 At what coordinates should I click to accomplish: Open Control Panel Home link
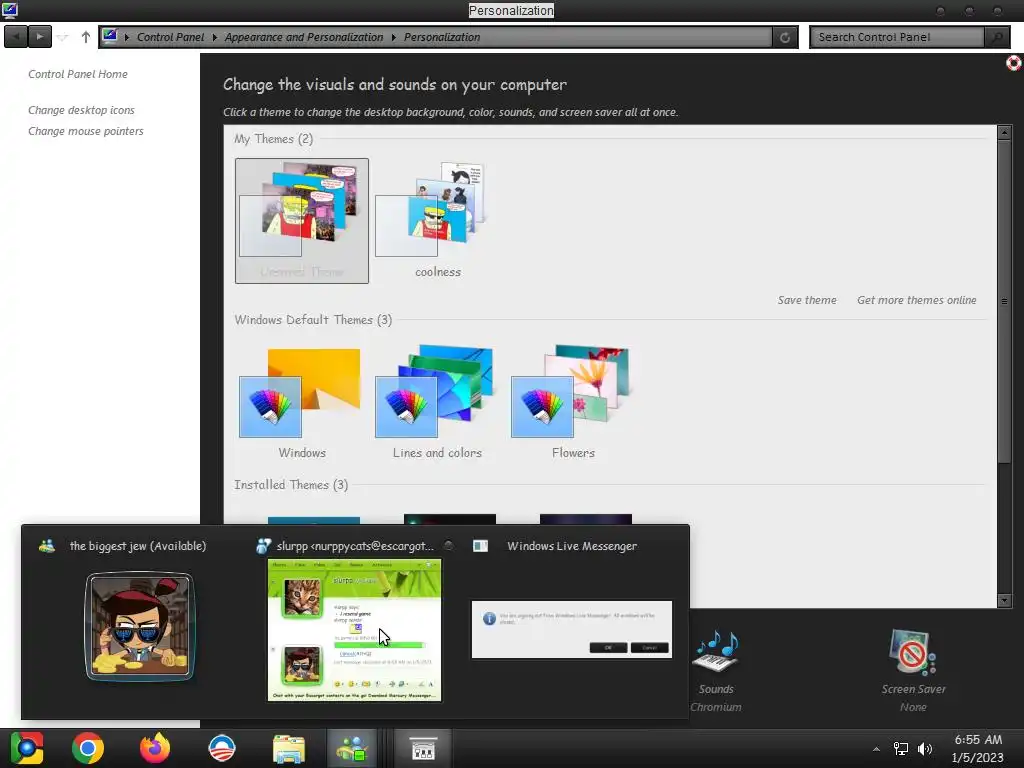pos(78,74)
